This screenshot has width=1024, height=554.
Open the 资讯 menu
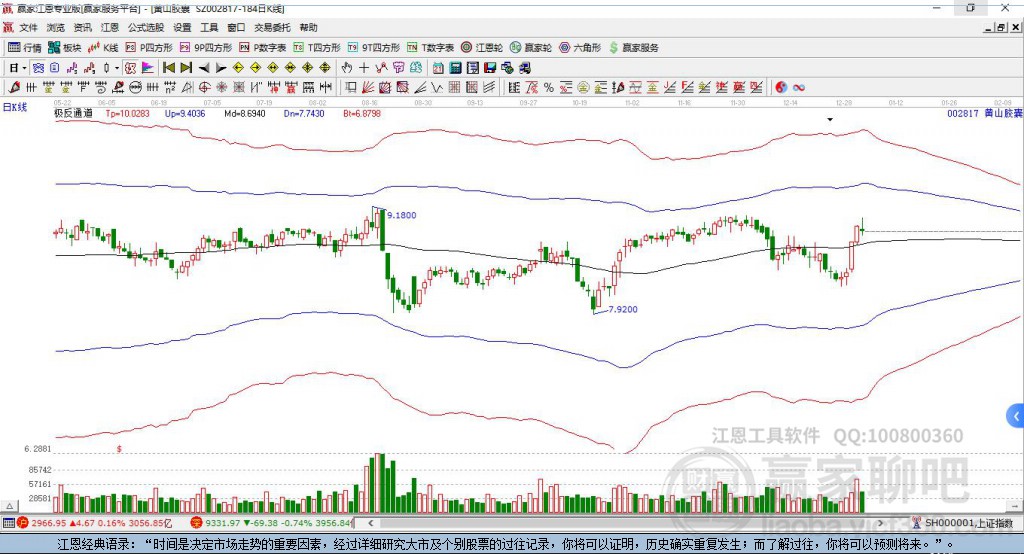coord(82,27)
